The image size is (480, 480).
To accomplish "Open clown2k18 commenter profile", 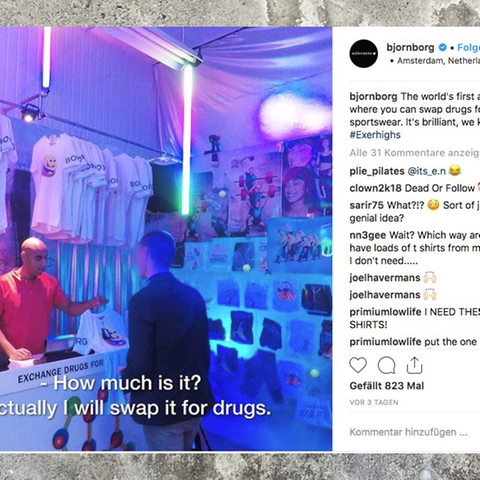I will click(x=375, y=188).
